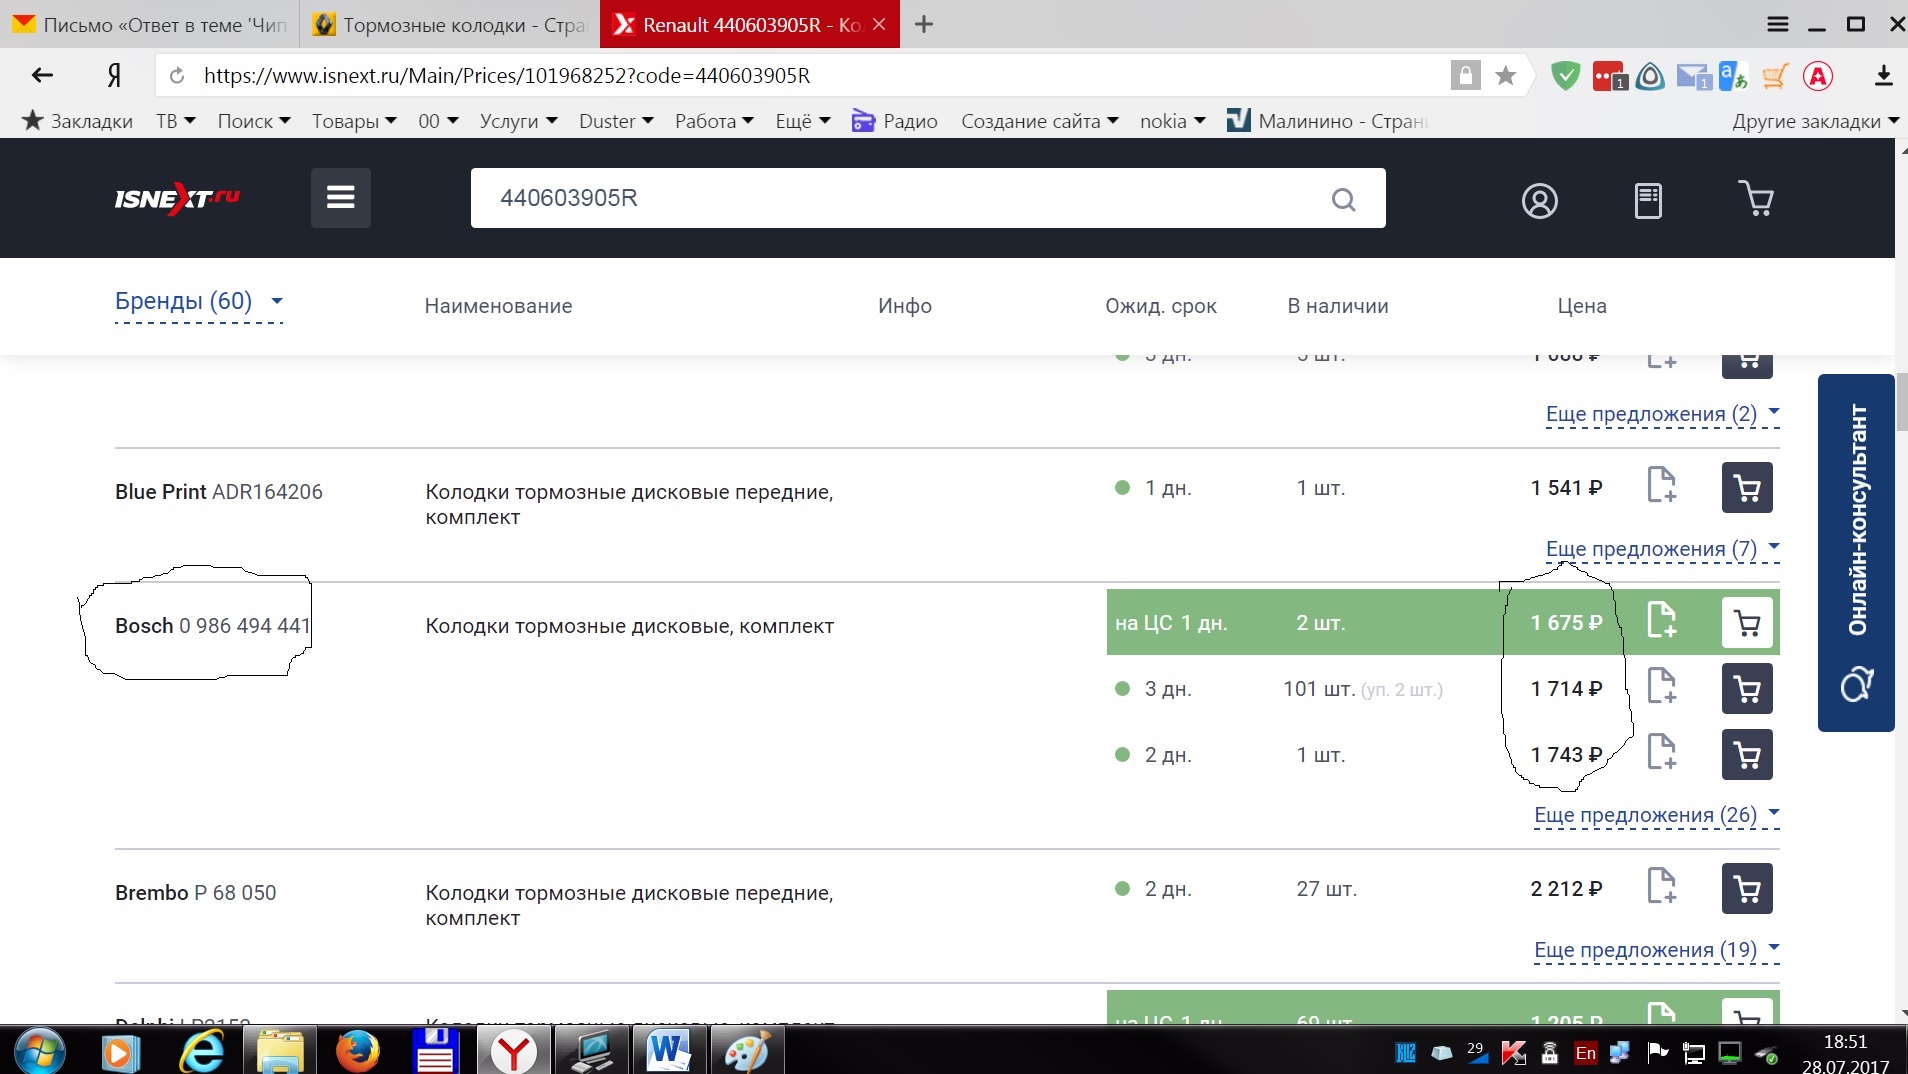This screenshot has width=1908, height=1074.
Task: Open the green shield protection extension
Action: click(1565, 75)
